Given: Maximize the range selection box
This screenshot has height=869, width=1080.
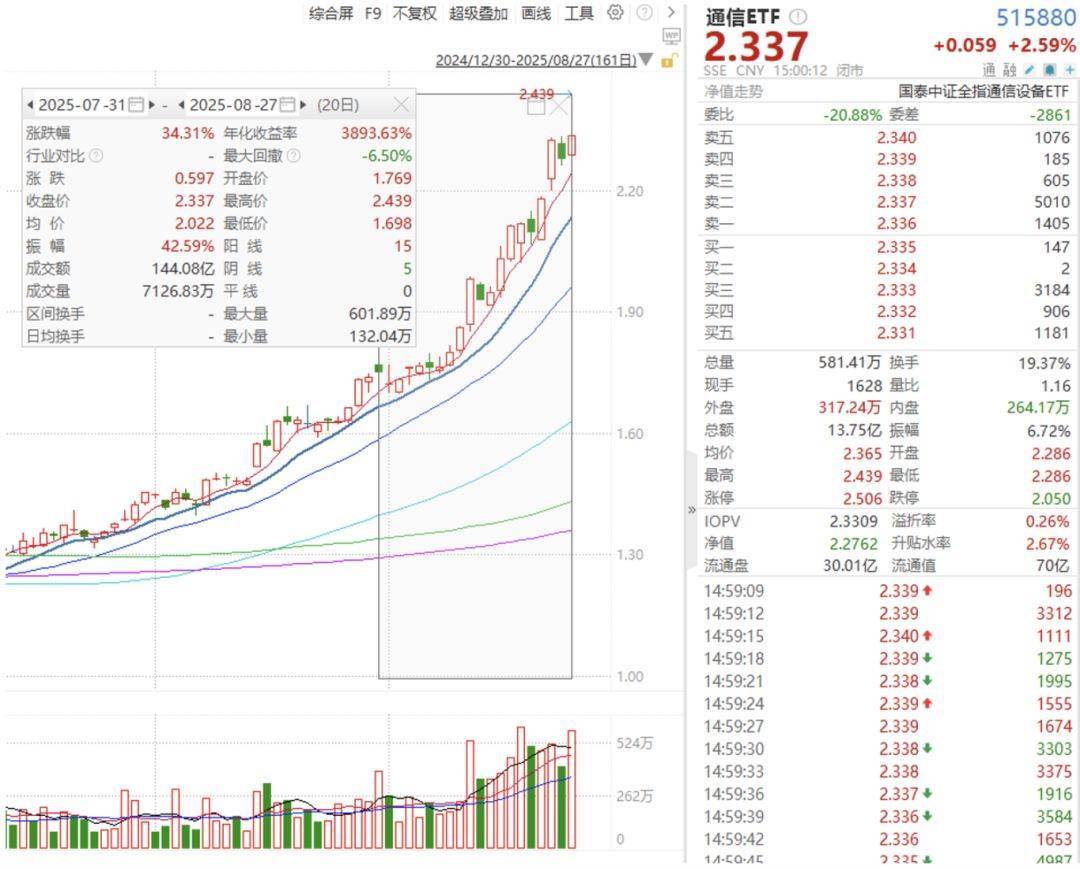Looking at the screenshot, I should coord(536,107).
